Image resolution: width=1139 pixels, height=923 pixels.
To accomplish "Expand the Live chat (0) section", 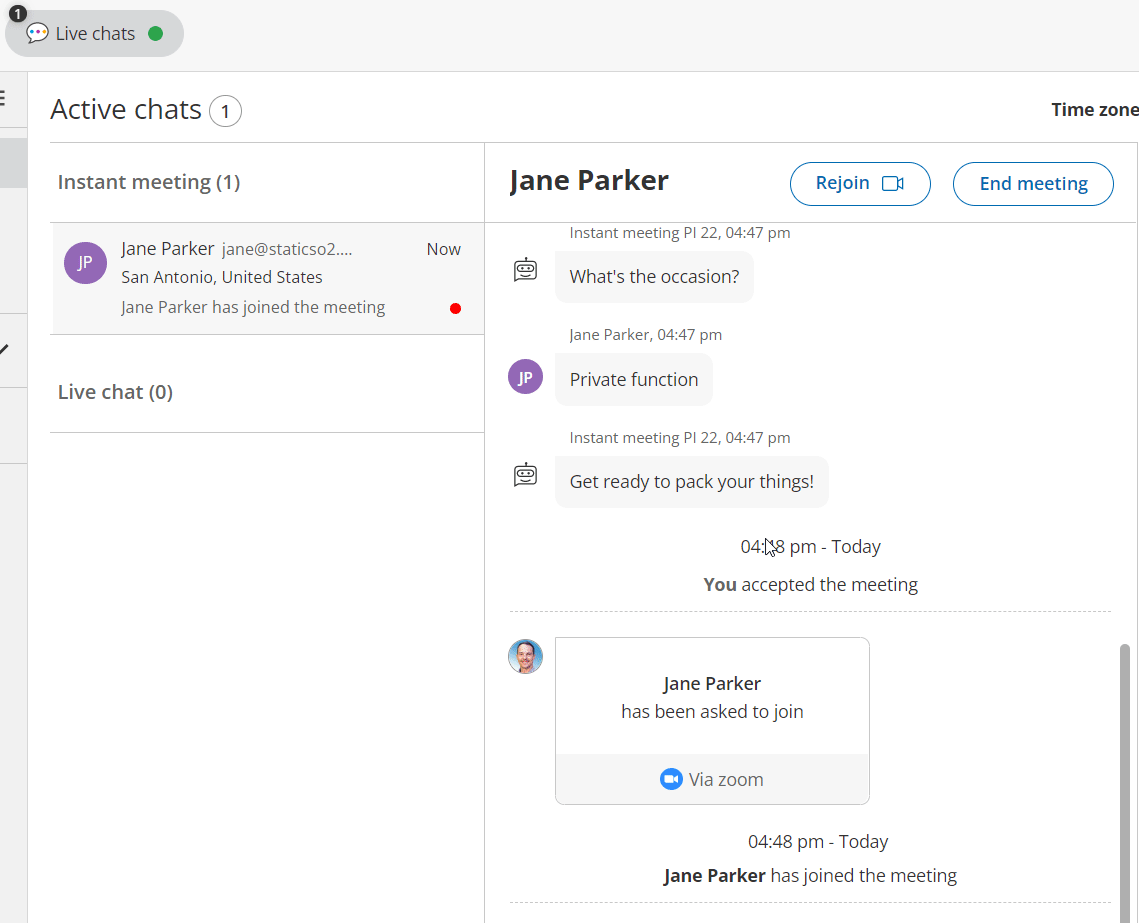I will [x=115, y=392].
